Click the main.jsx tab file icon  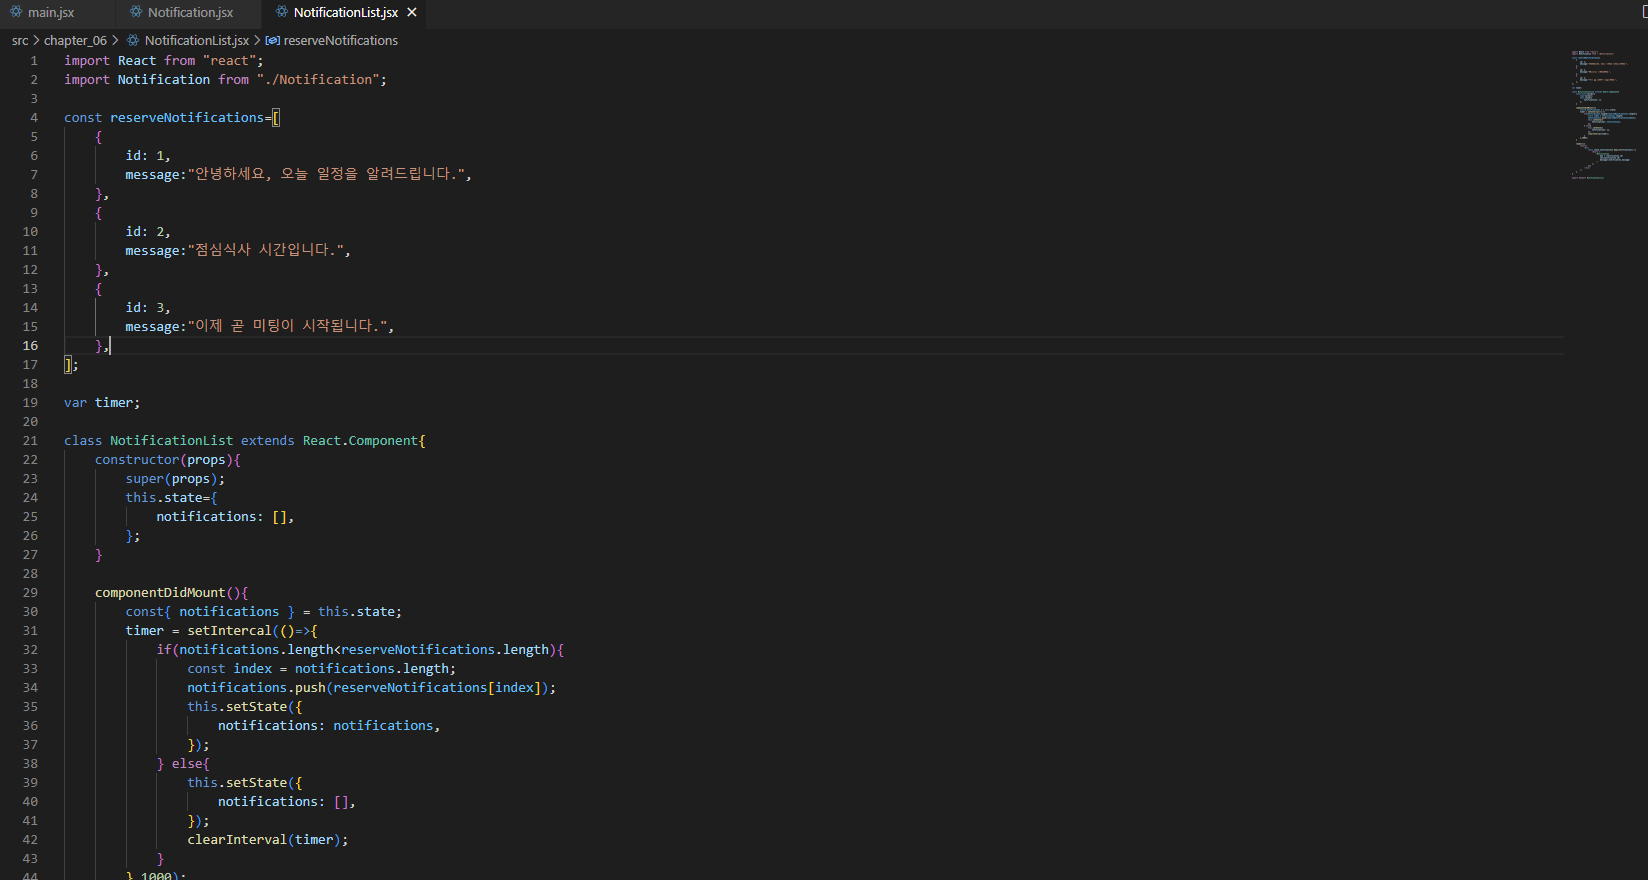point(16,12)
